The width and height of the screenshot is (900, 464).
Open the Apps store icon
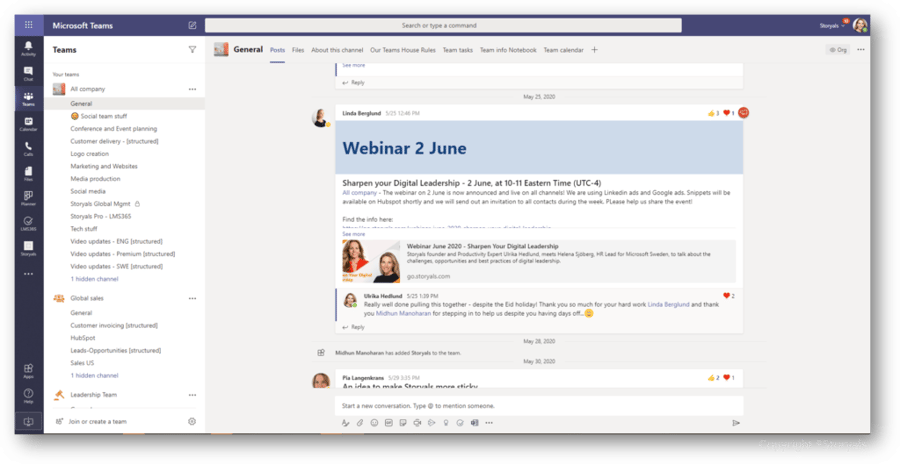28,370
